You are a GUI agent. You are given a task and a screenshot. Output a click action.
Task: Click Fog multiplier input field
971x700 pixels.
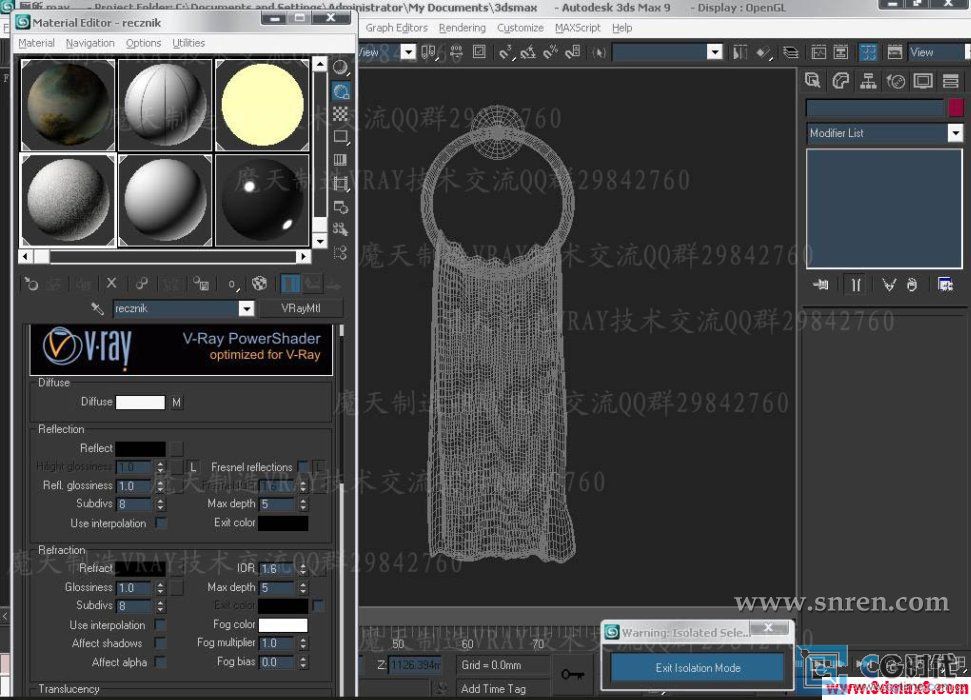[x=276, y=643]
